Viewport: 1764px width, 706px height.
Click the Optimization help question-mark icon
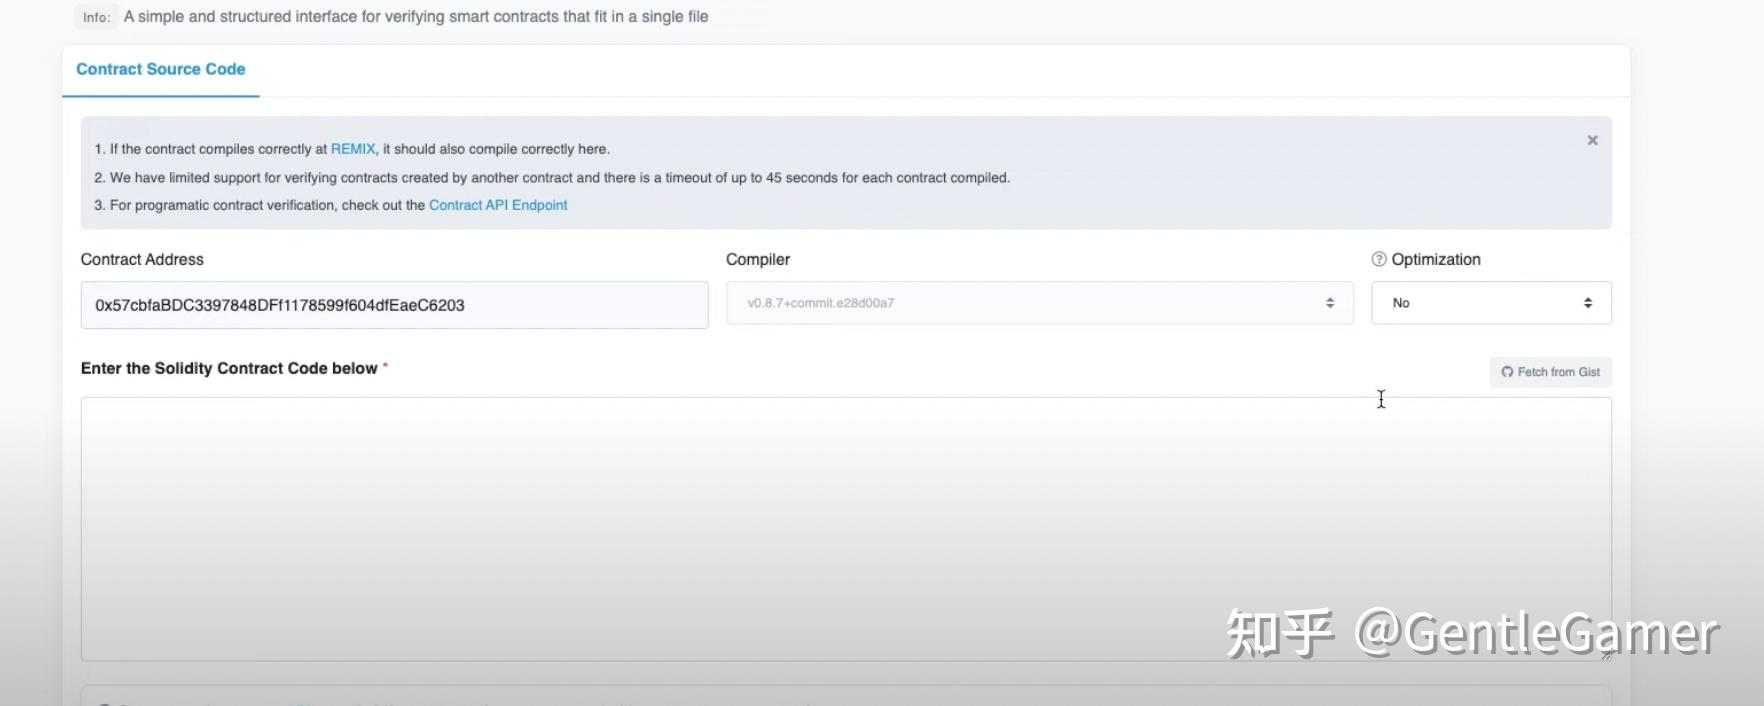(1379, 259)
